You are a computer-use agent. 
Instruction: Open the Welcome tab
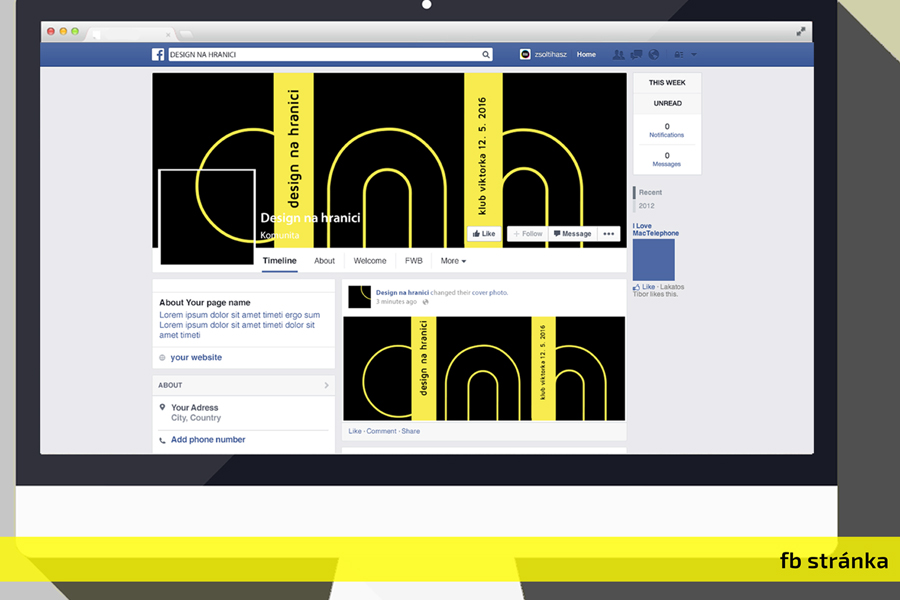click(370, 261)
